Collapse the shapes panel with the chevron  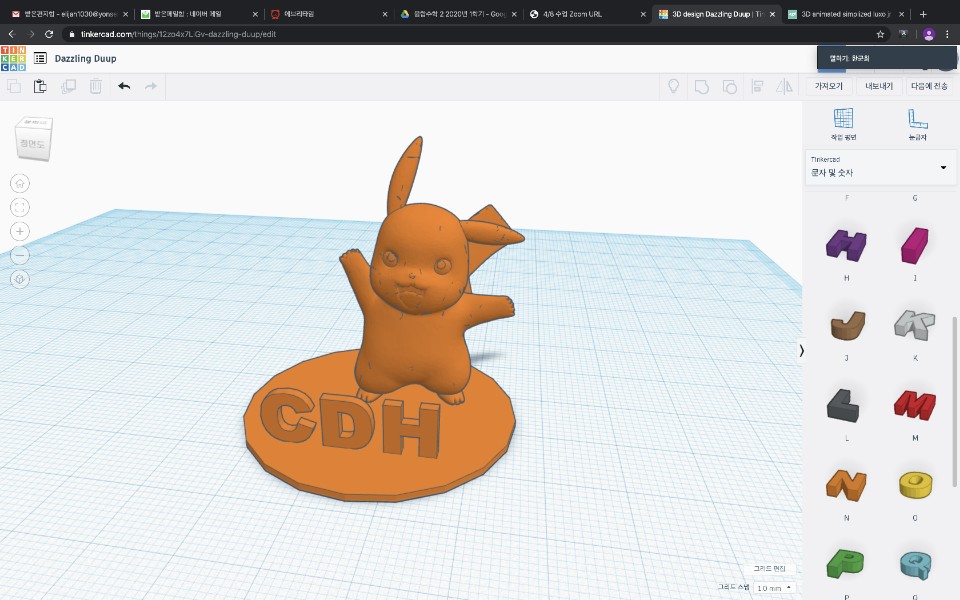(801, 351)
